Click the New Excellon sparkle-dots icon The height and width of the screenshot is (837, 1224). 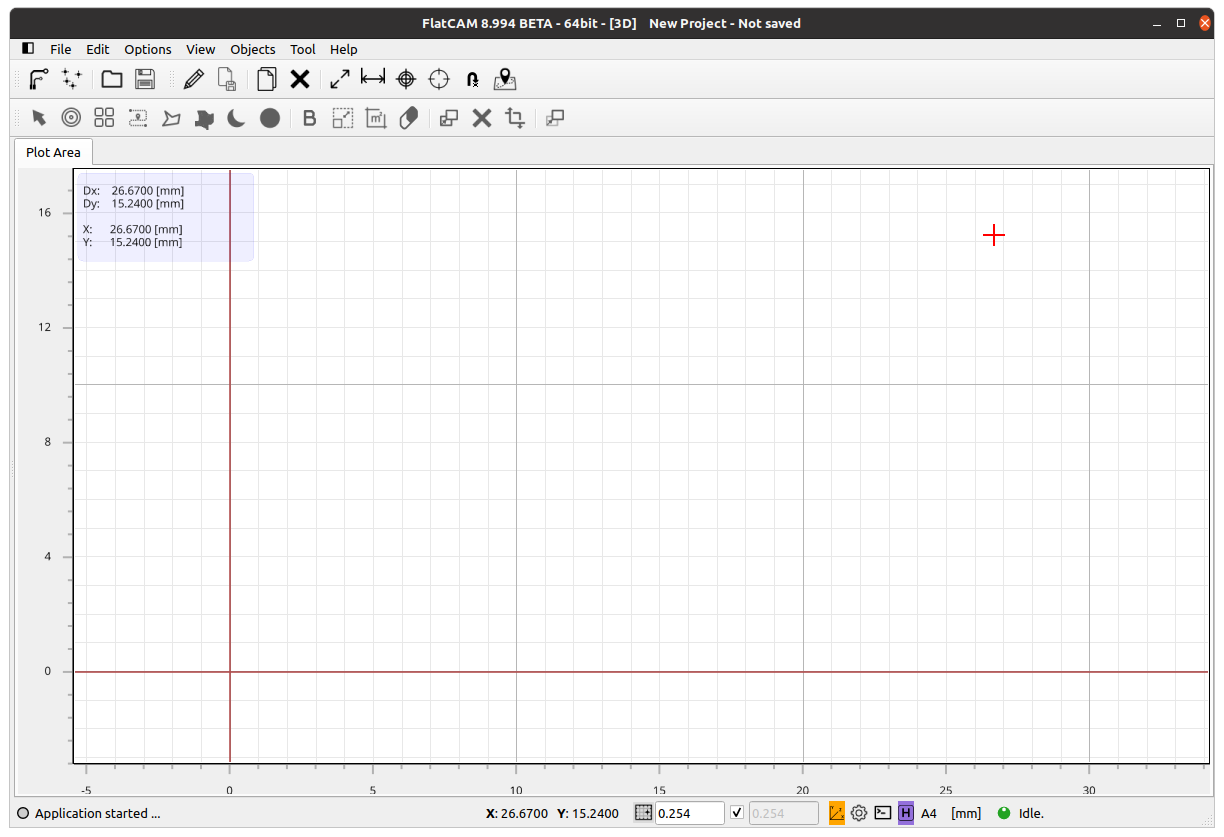pyautogui.click(x=71, y=79)
